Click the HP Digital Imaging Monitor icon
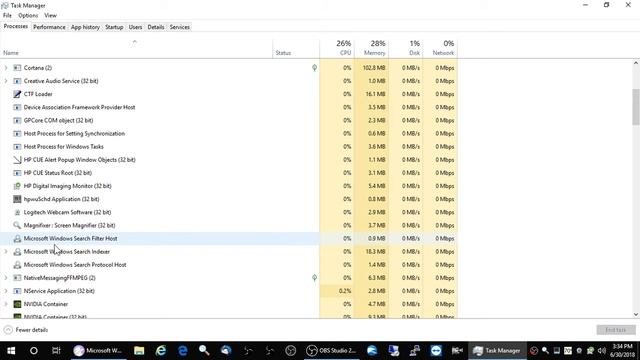This screenshot has height=360, width=640. click(17, 186)
